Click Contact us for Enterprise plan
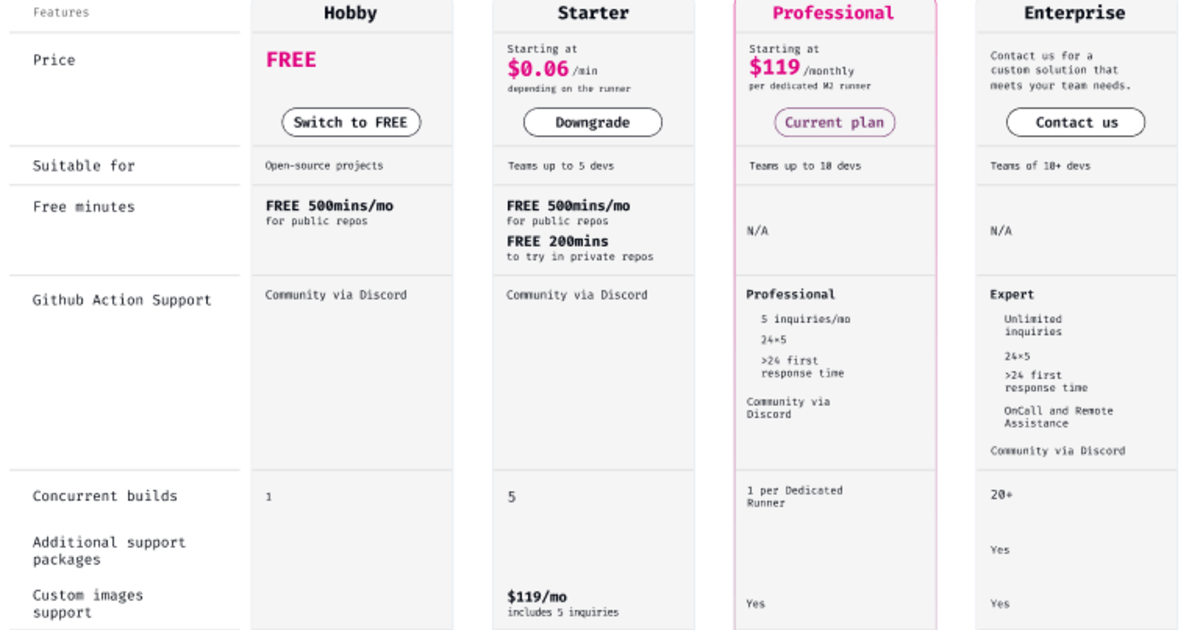 click(x=1075, y=122)
